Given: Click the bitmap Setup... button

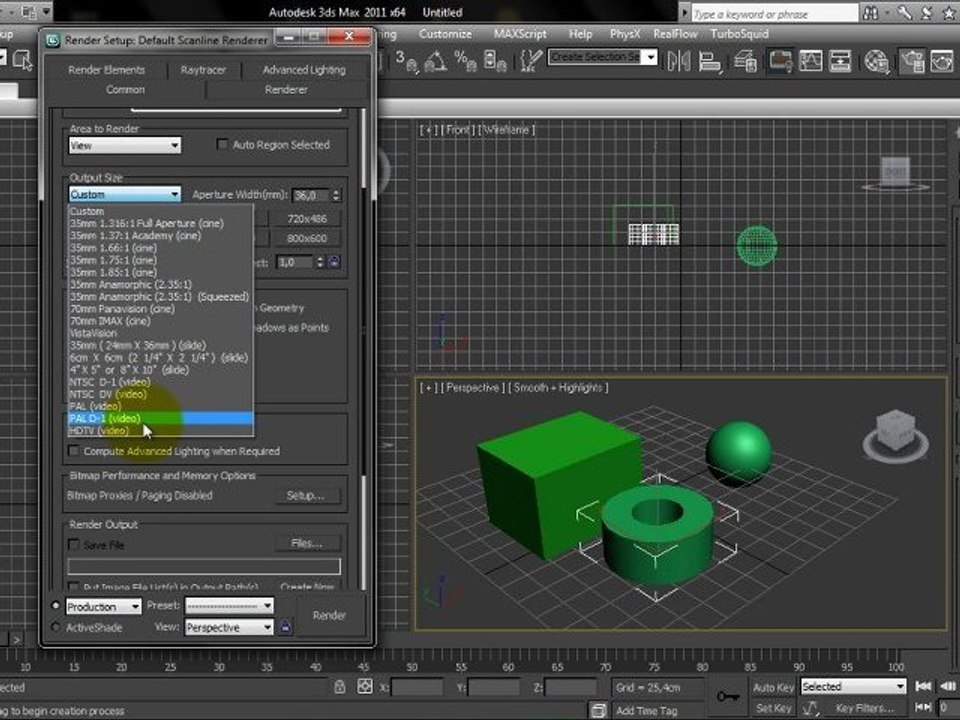Looking at the screenshot, I should tap(306, 495).
